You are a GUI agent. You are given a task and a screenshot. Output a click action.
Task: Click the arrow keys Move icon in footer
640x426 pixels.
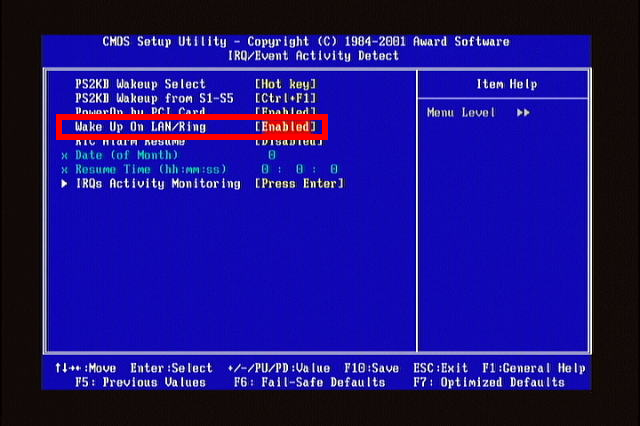68,368
